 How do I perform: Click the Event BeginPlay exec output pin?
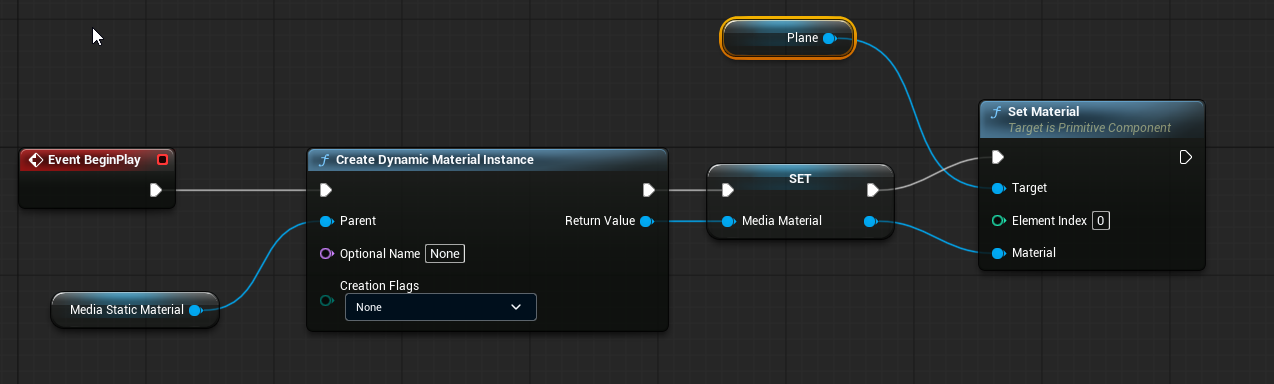pos(156,189)
